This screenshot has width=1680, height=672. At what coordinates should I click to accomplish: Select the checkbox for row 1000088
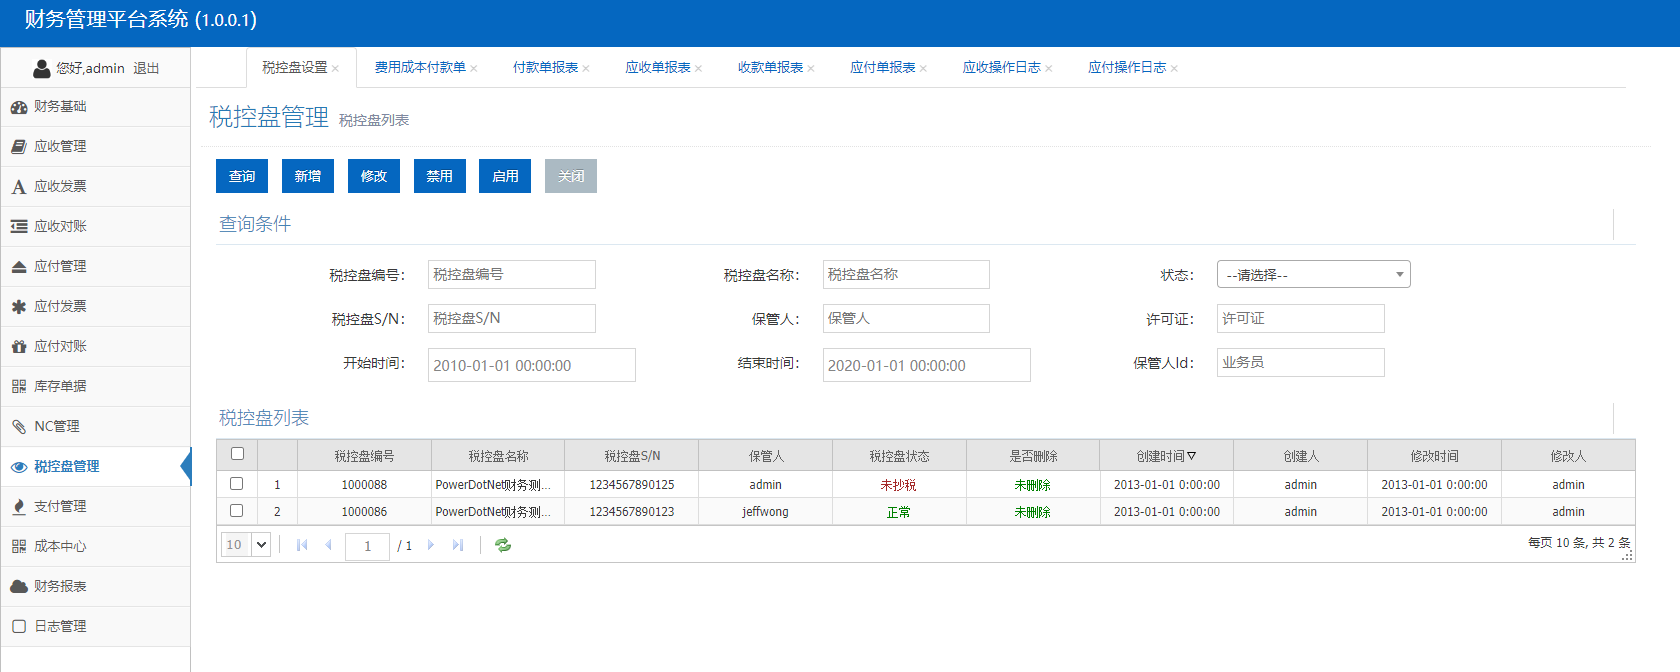click(x=237, y=484)
